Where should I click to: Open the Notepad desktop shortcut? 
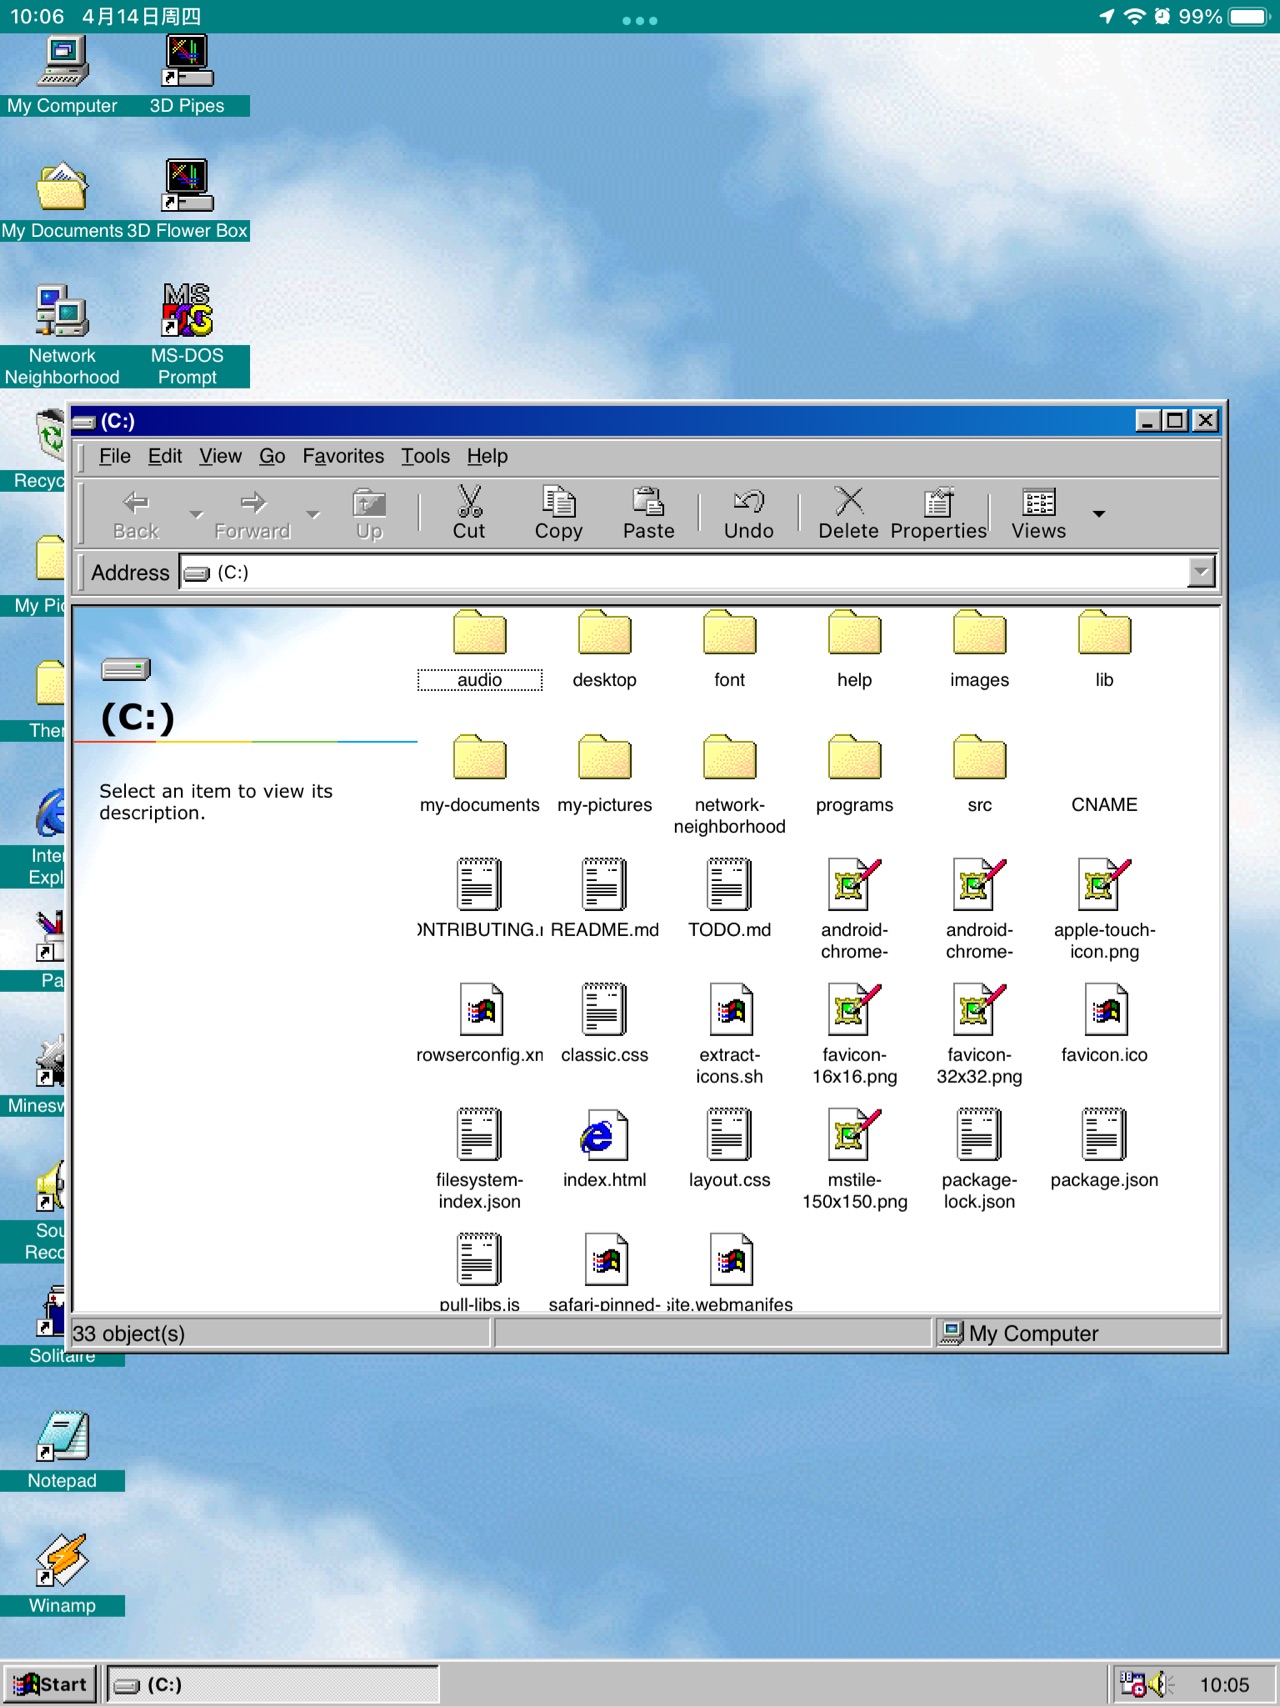pyautogui.click(x=62, y=1450)
